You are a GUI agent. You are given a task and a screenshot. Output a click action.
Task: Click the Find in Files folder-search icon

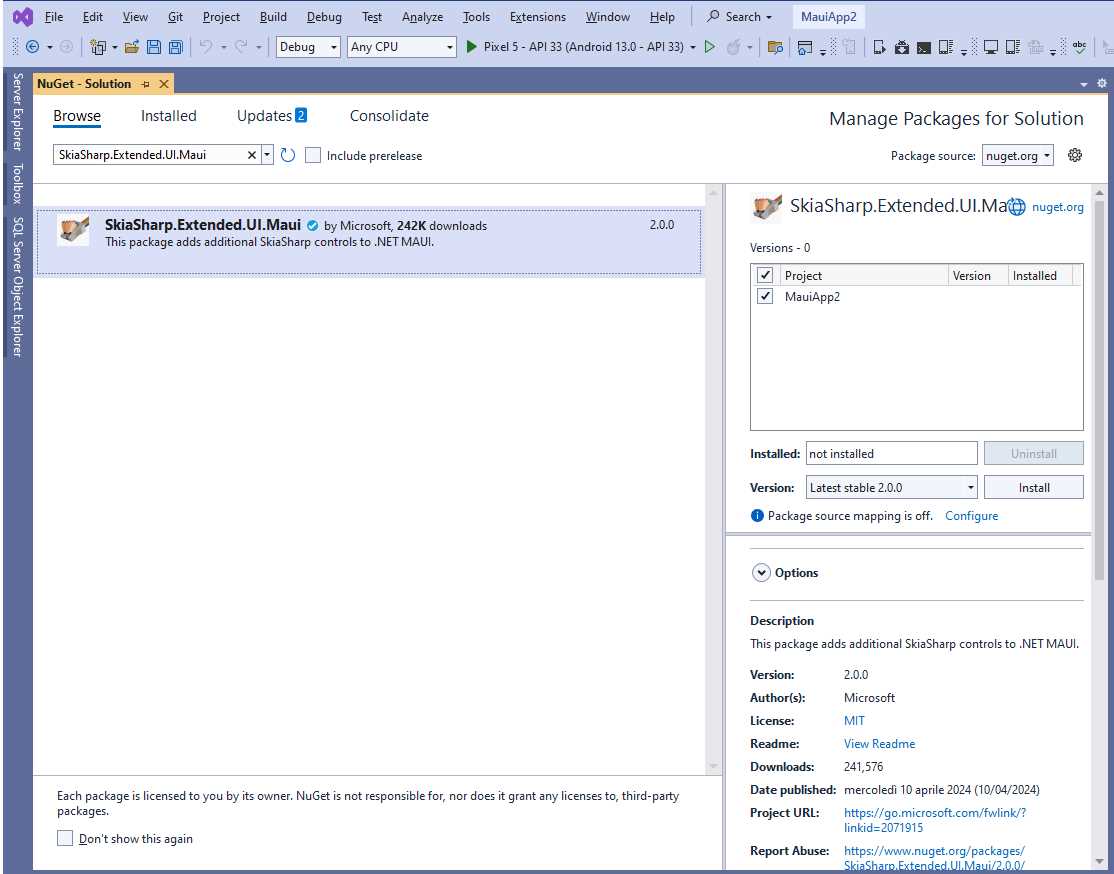coord(775,47)
